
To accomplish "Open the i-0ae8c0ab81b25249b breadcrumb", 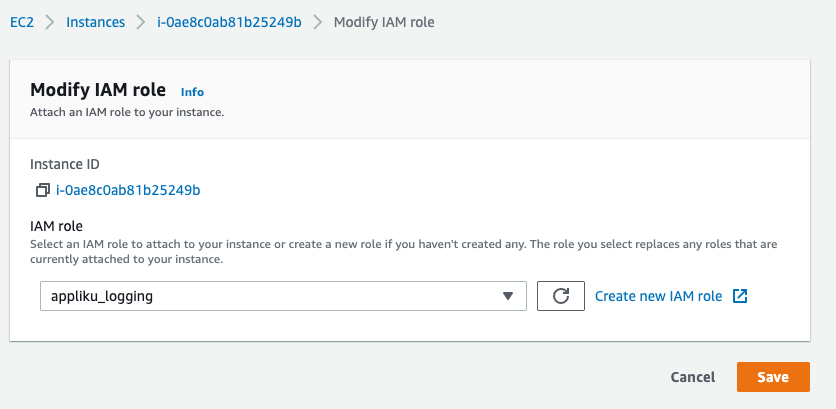I will tap(229, 22).
